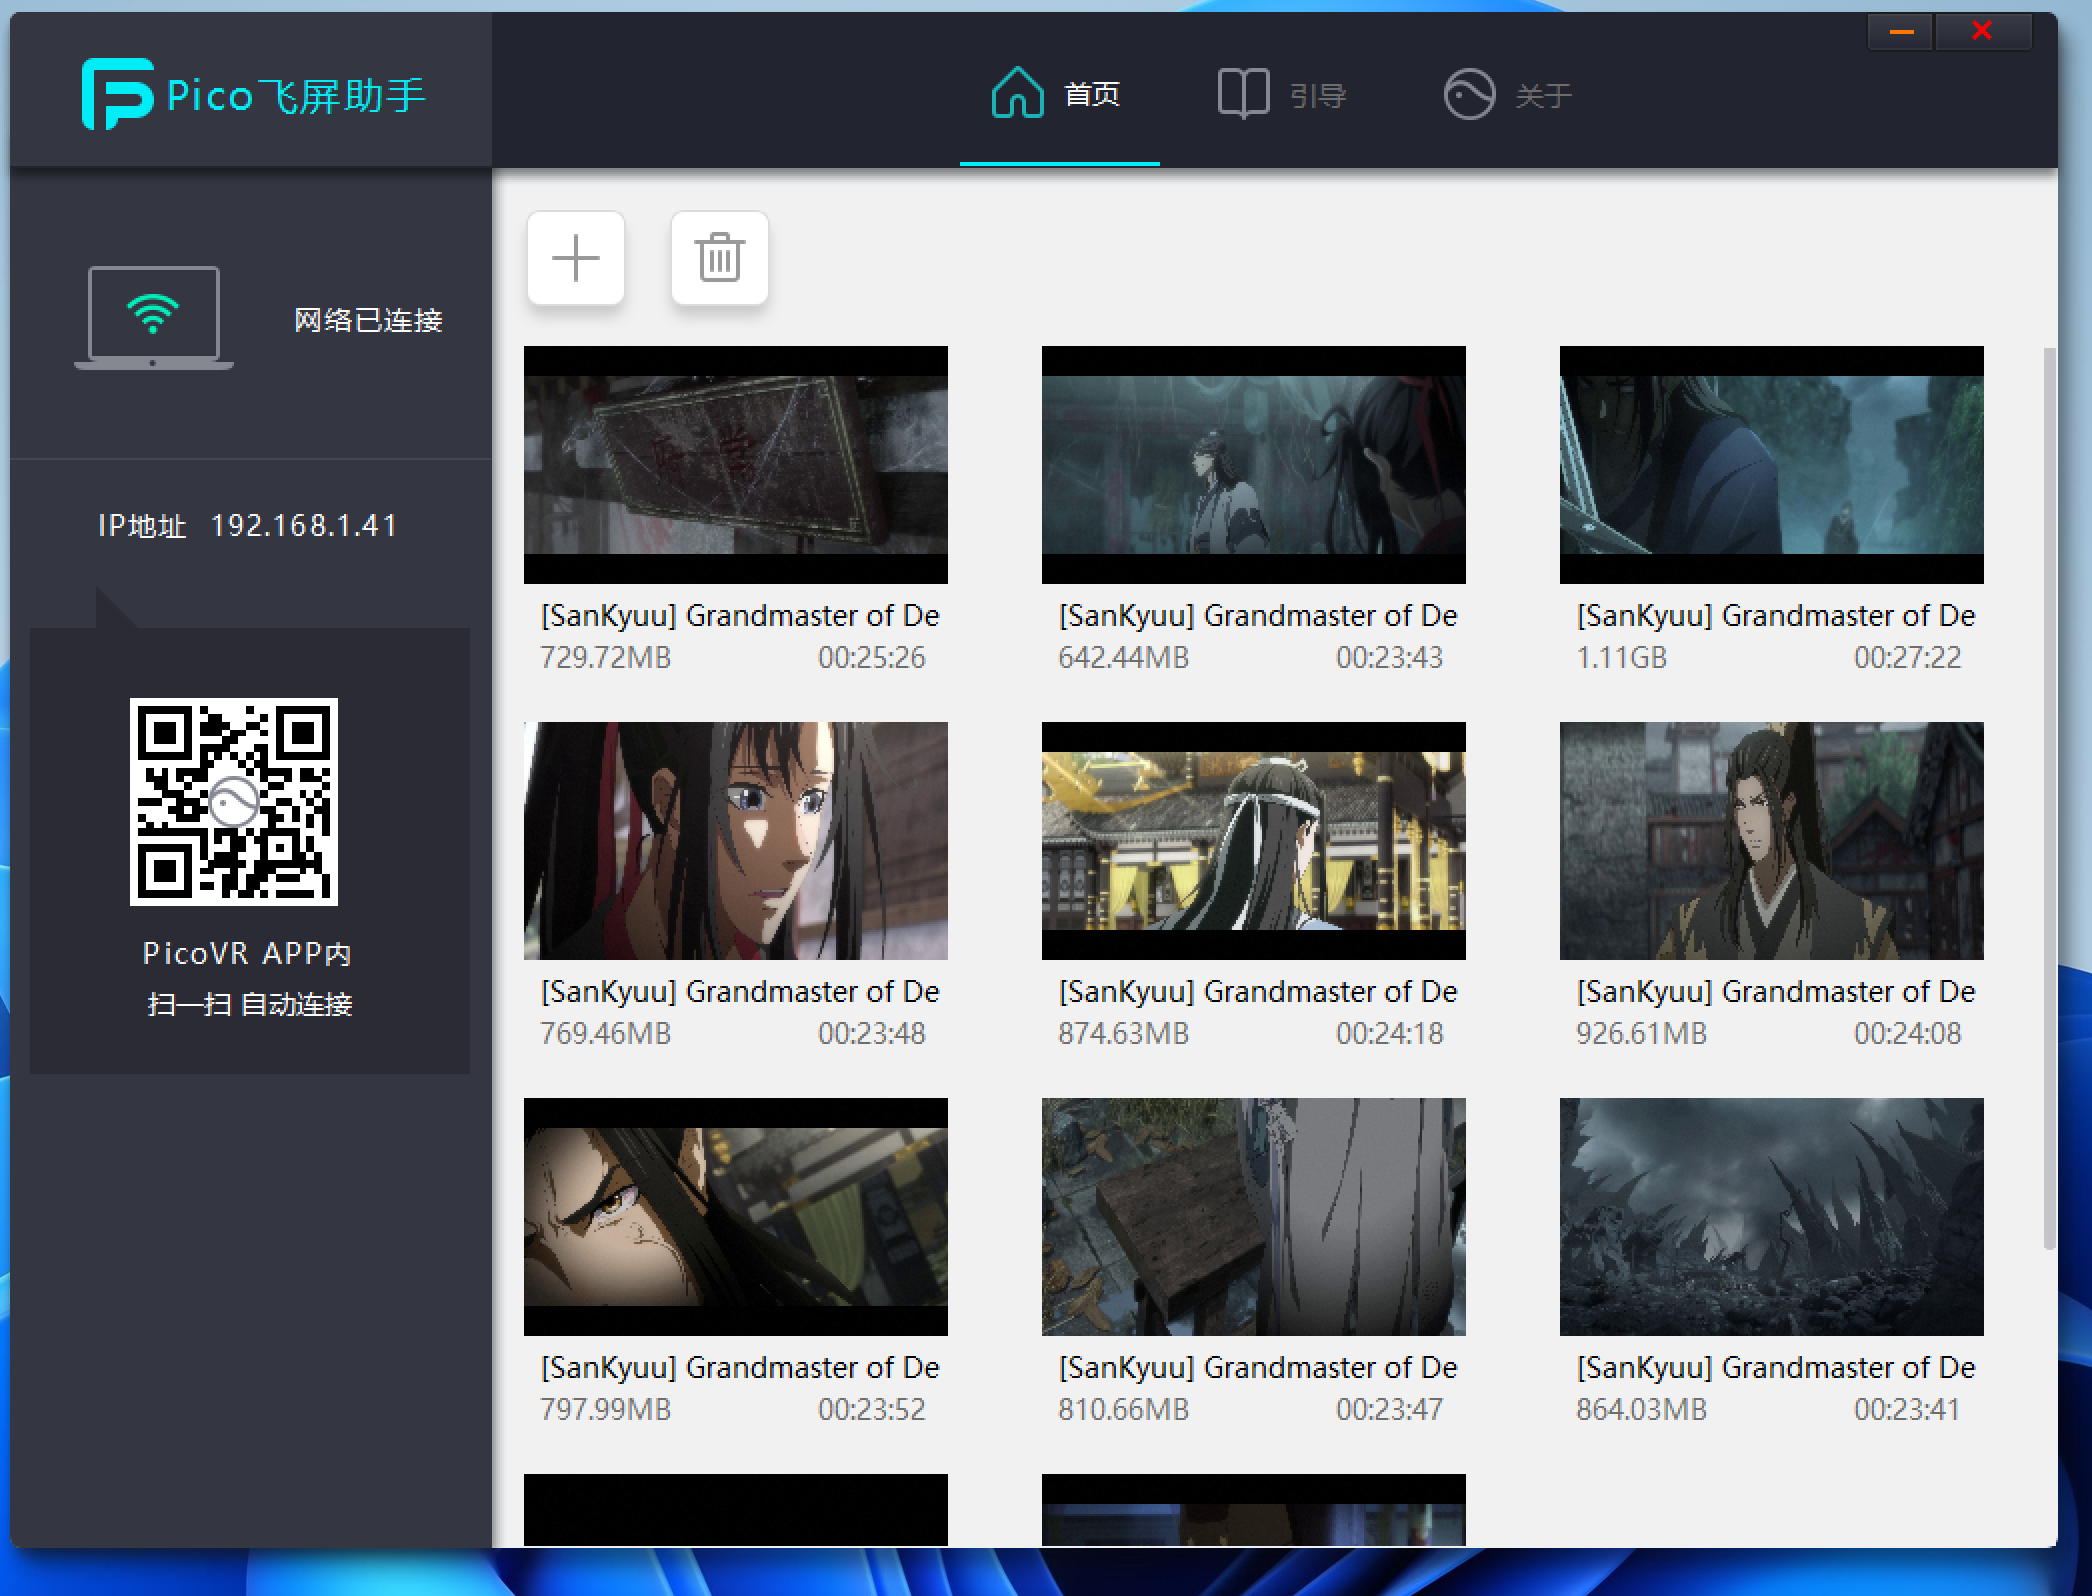
Task: Select the video lasting 00:23:43
Action: [x=1253, y=465]
